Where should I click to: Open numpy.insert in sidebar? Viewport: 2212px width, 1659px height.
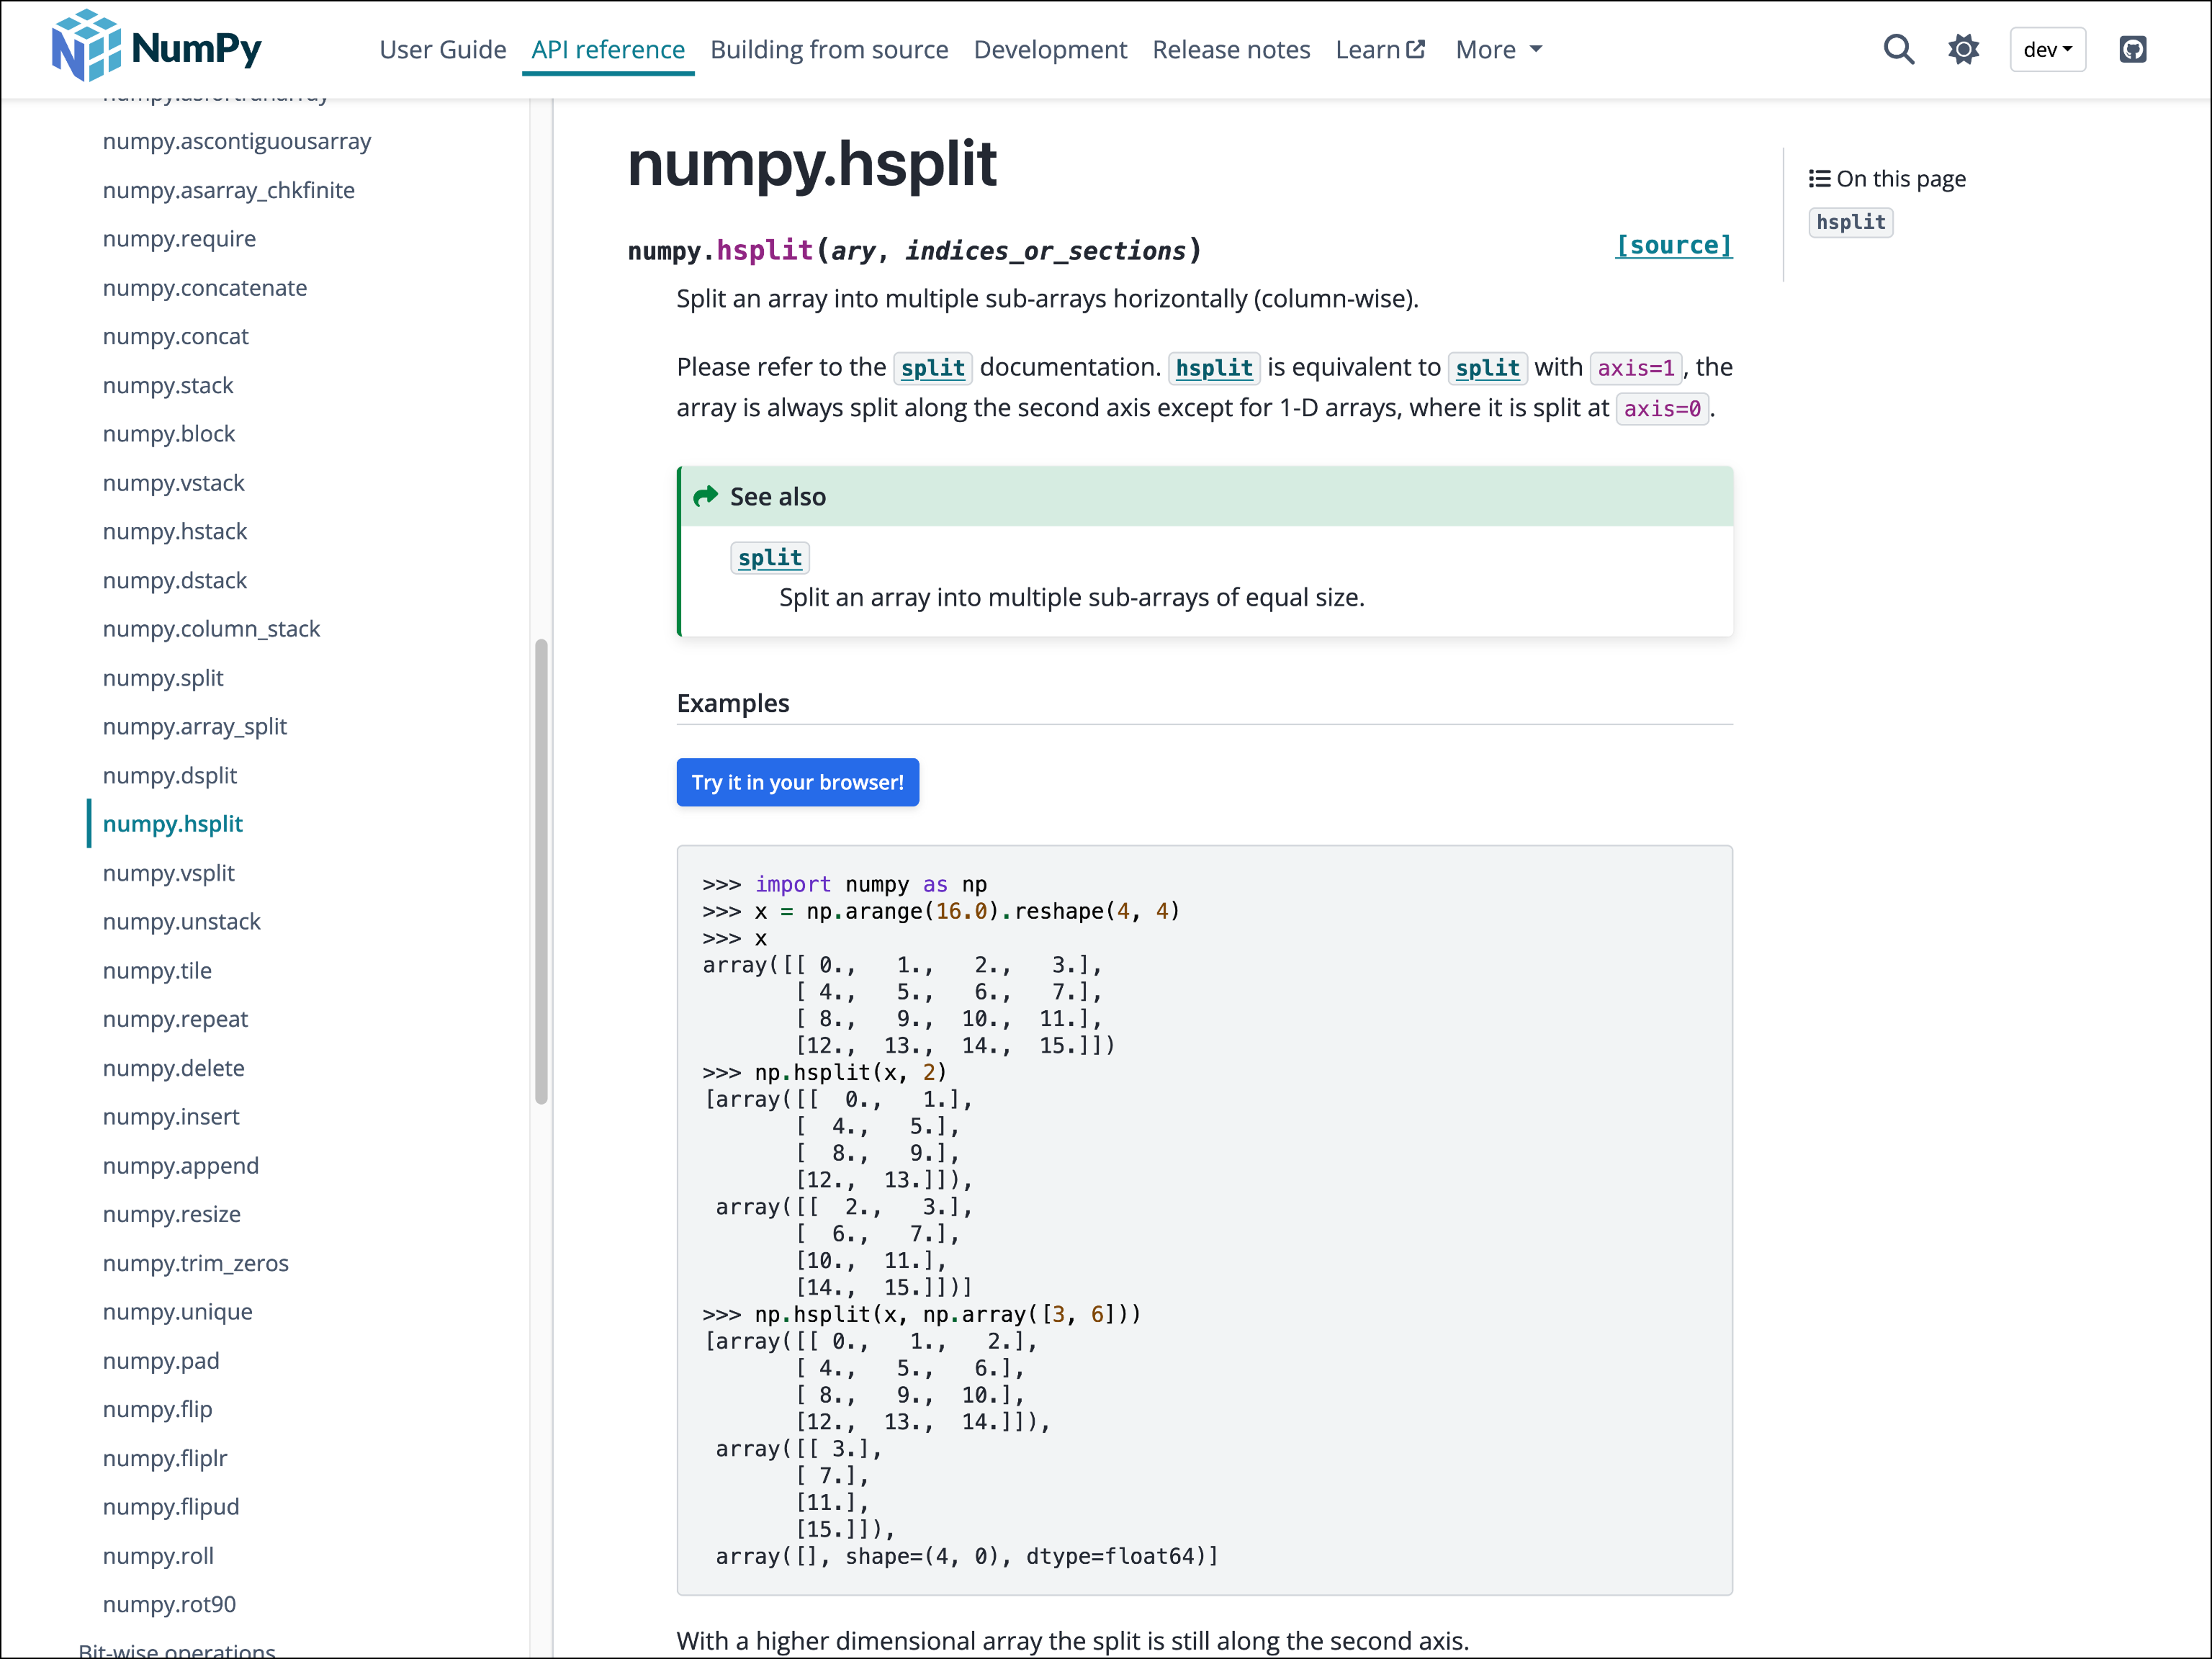click(171, 1116)
